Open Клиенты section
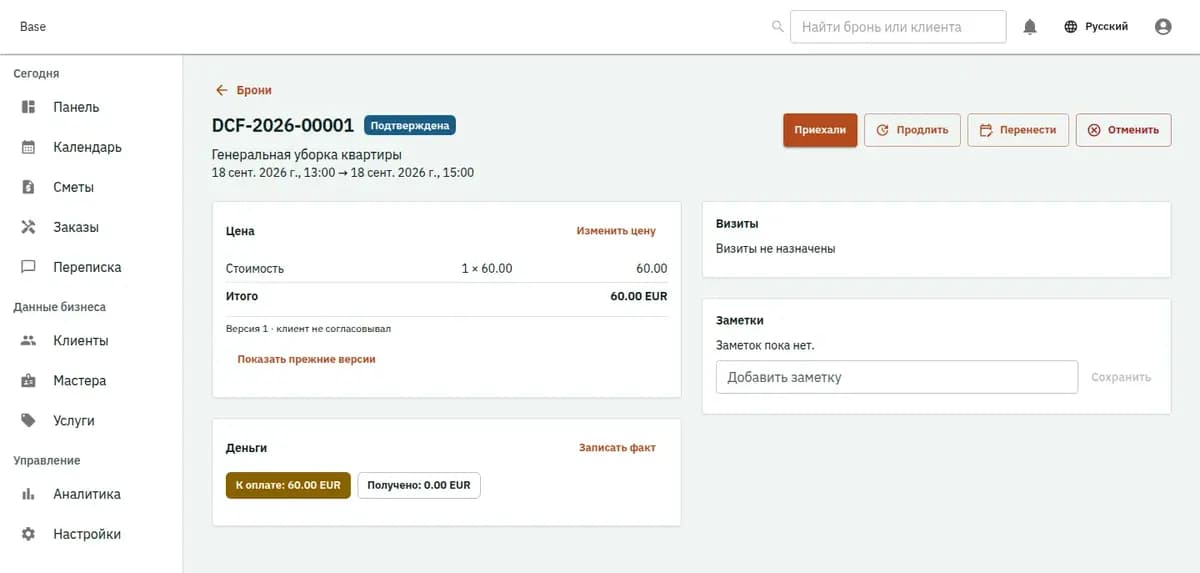The image size is (1200, 573). [91, 341]
